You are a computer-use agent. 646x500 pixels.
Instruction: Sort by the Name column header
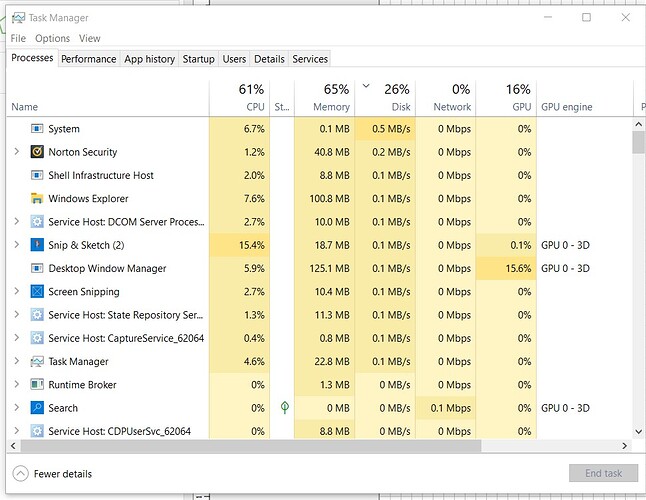coord(108,99)
